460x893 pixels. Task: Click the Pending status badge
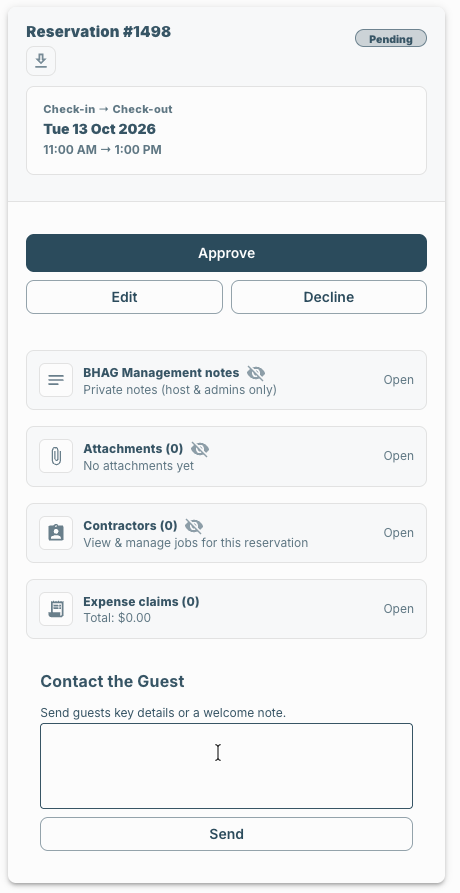tap(391, 39)
